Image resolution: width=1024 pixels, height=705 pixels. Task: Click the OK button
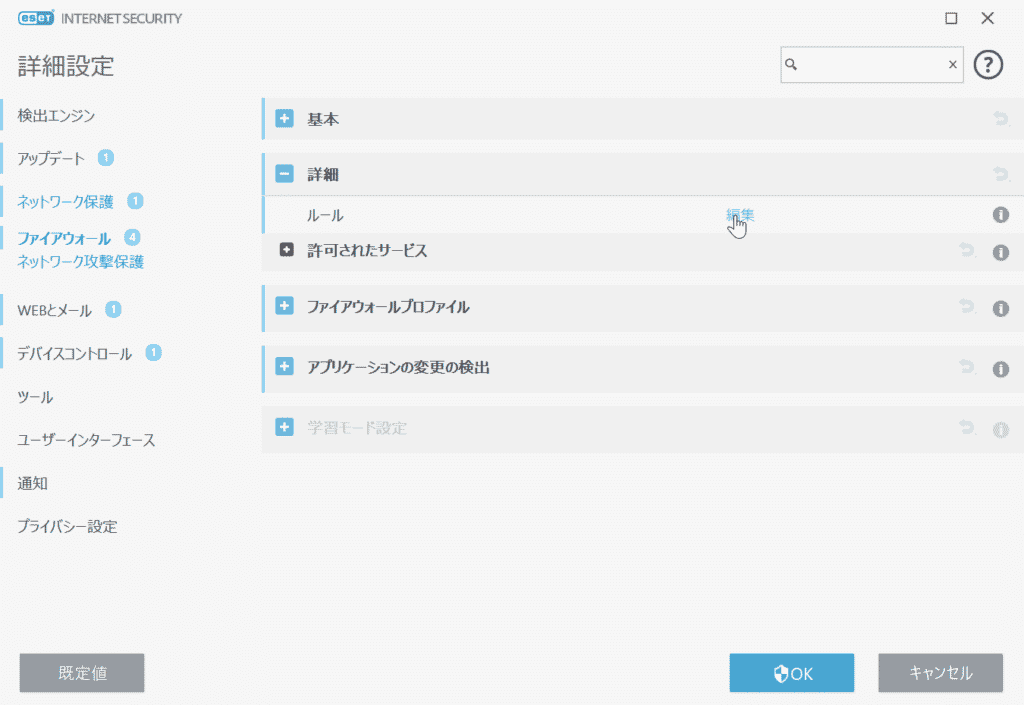792,673
